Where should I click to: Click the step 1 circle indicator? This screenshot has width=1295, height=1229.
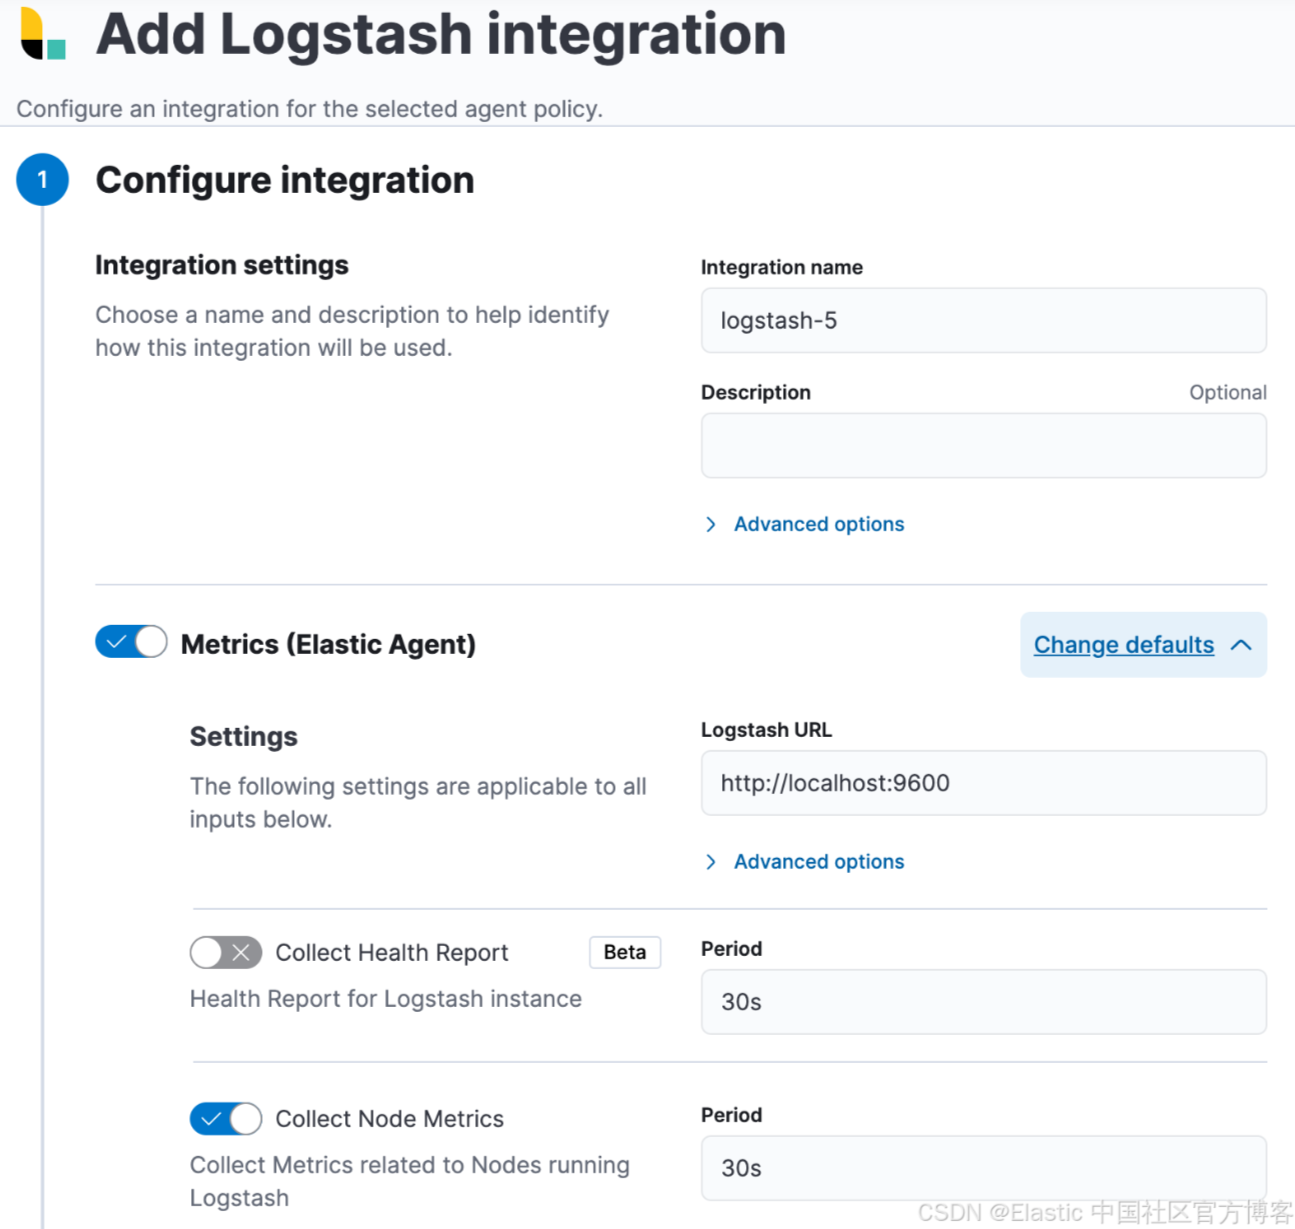42,180
